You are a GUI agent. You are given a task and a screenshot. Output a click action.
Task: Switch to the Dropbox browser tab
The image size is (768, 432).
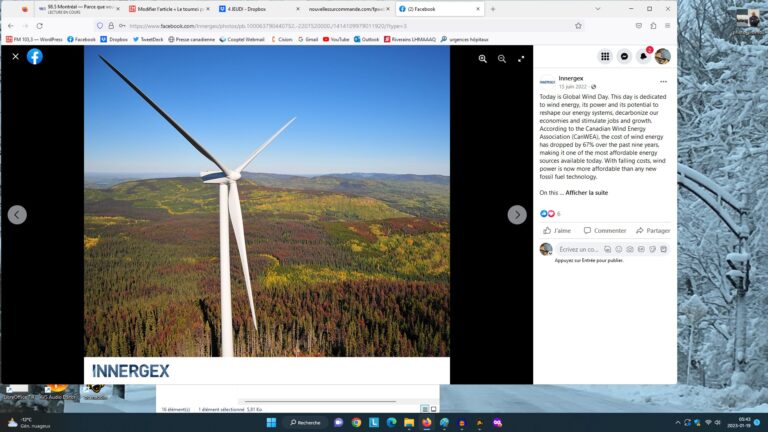point(242,9)
